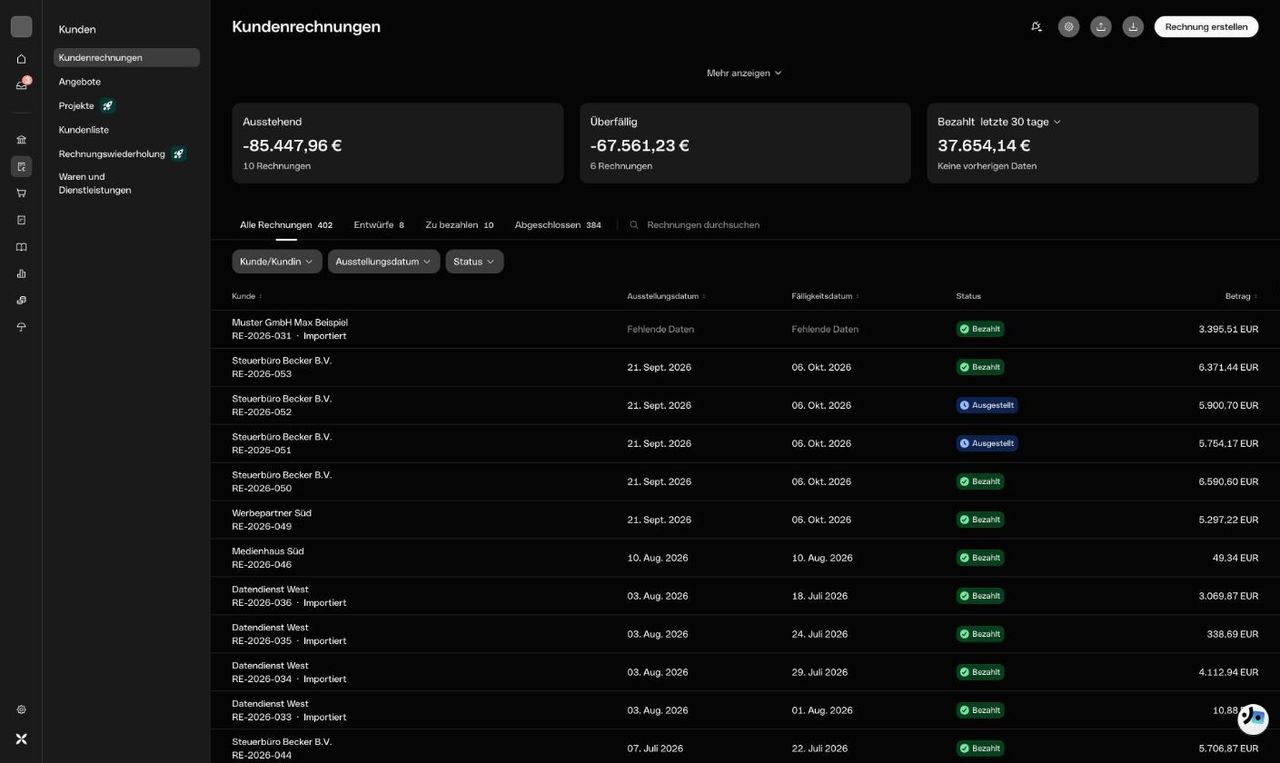Click the bell notification icon in header
Viewport: 1280px width, 763px height.
(x=1036, y=27)
